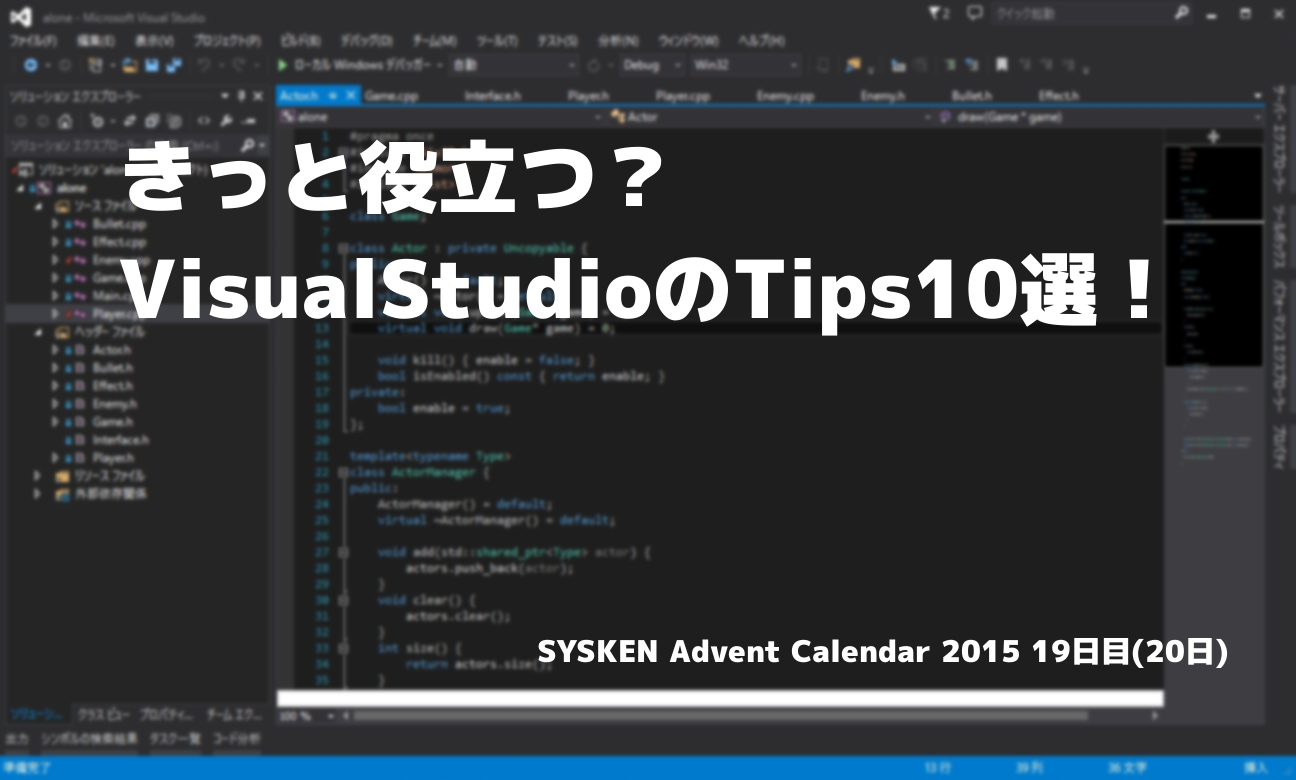Image resolution: width=1296 pixels, height=780 pixels.
Task: Switch to the Bullet.h editor tab
Action: pos(971,96)
